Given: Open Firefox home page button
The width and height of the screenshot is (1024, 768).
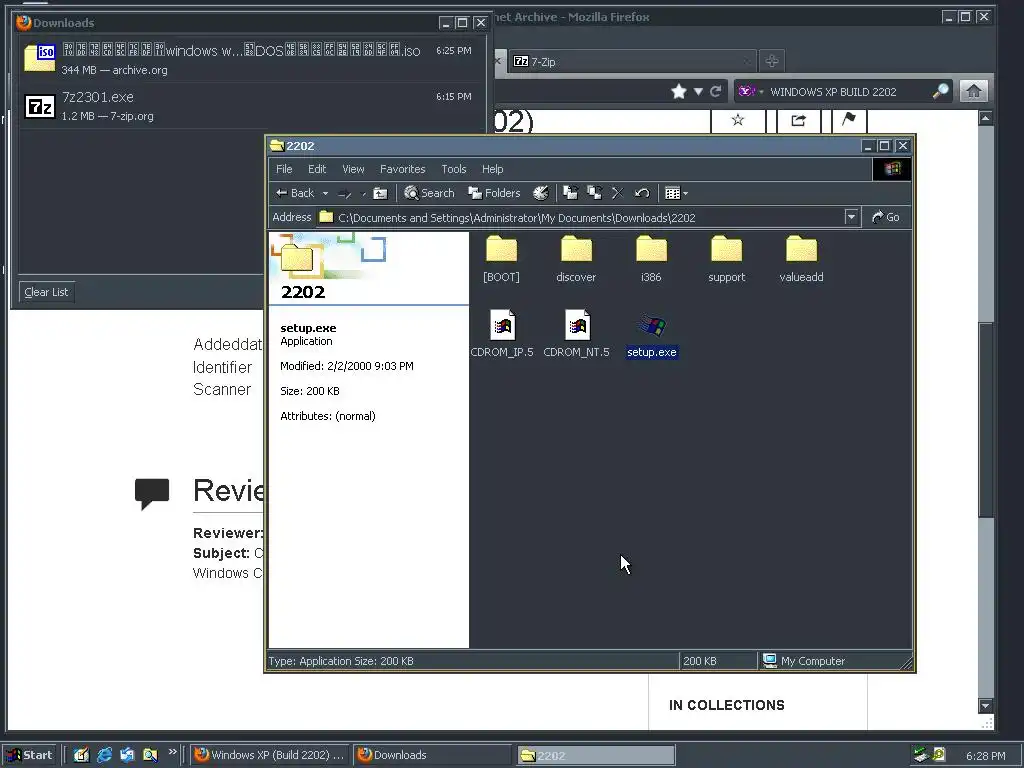Looking at the screenshot, I should pos(974,91).
